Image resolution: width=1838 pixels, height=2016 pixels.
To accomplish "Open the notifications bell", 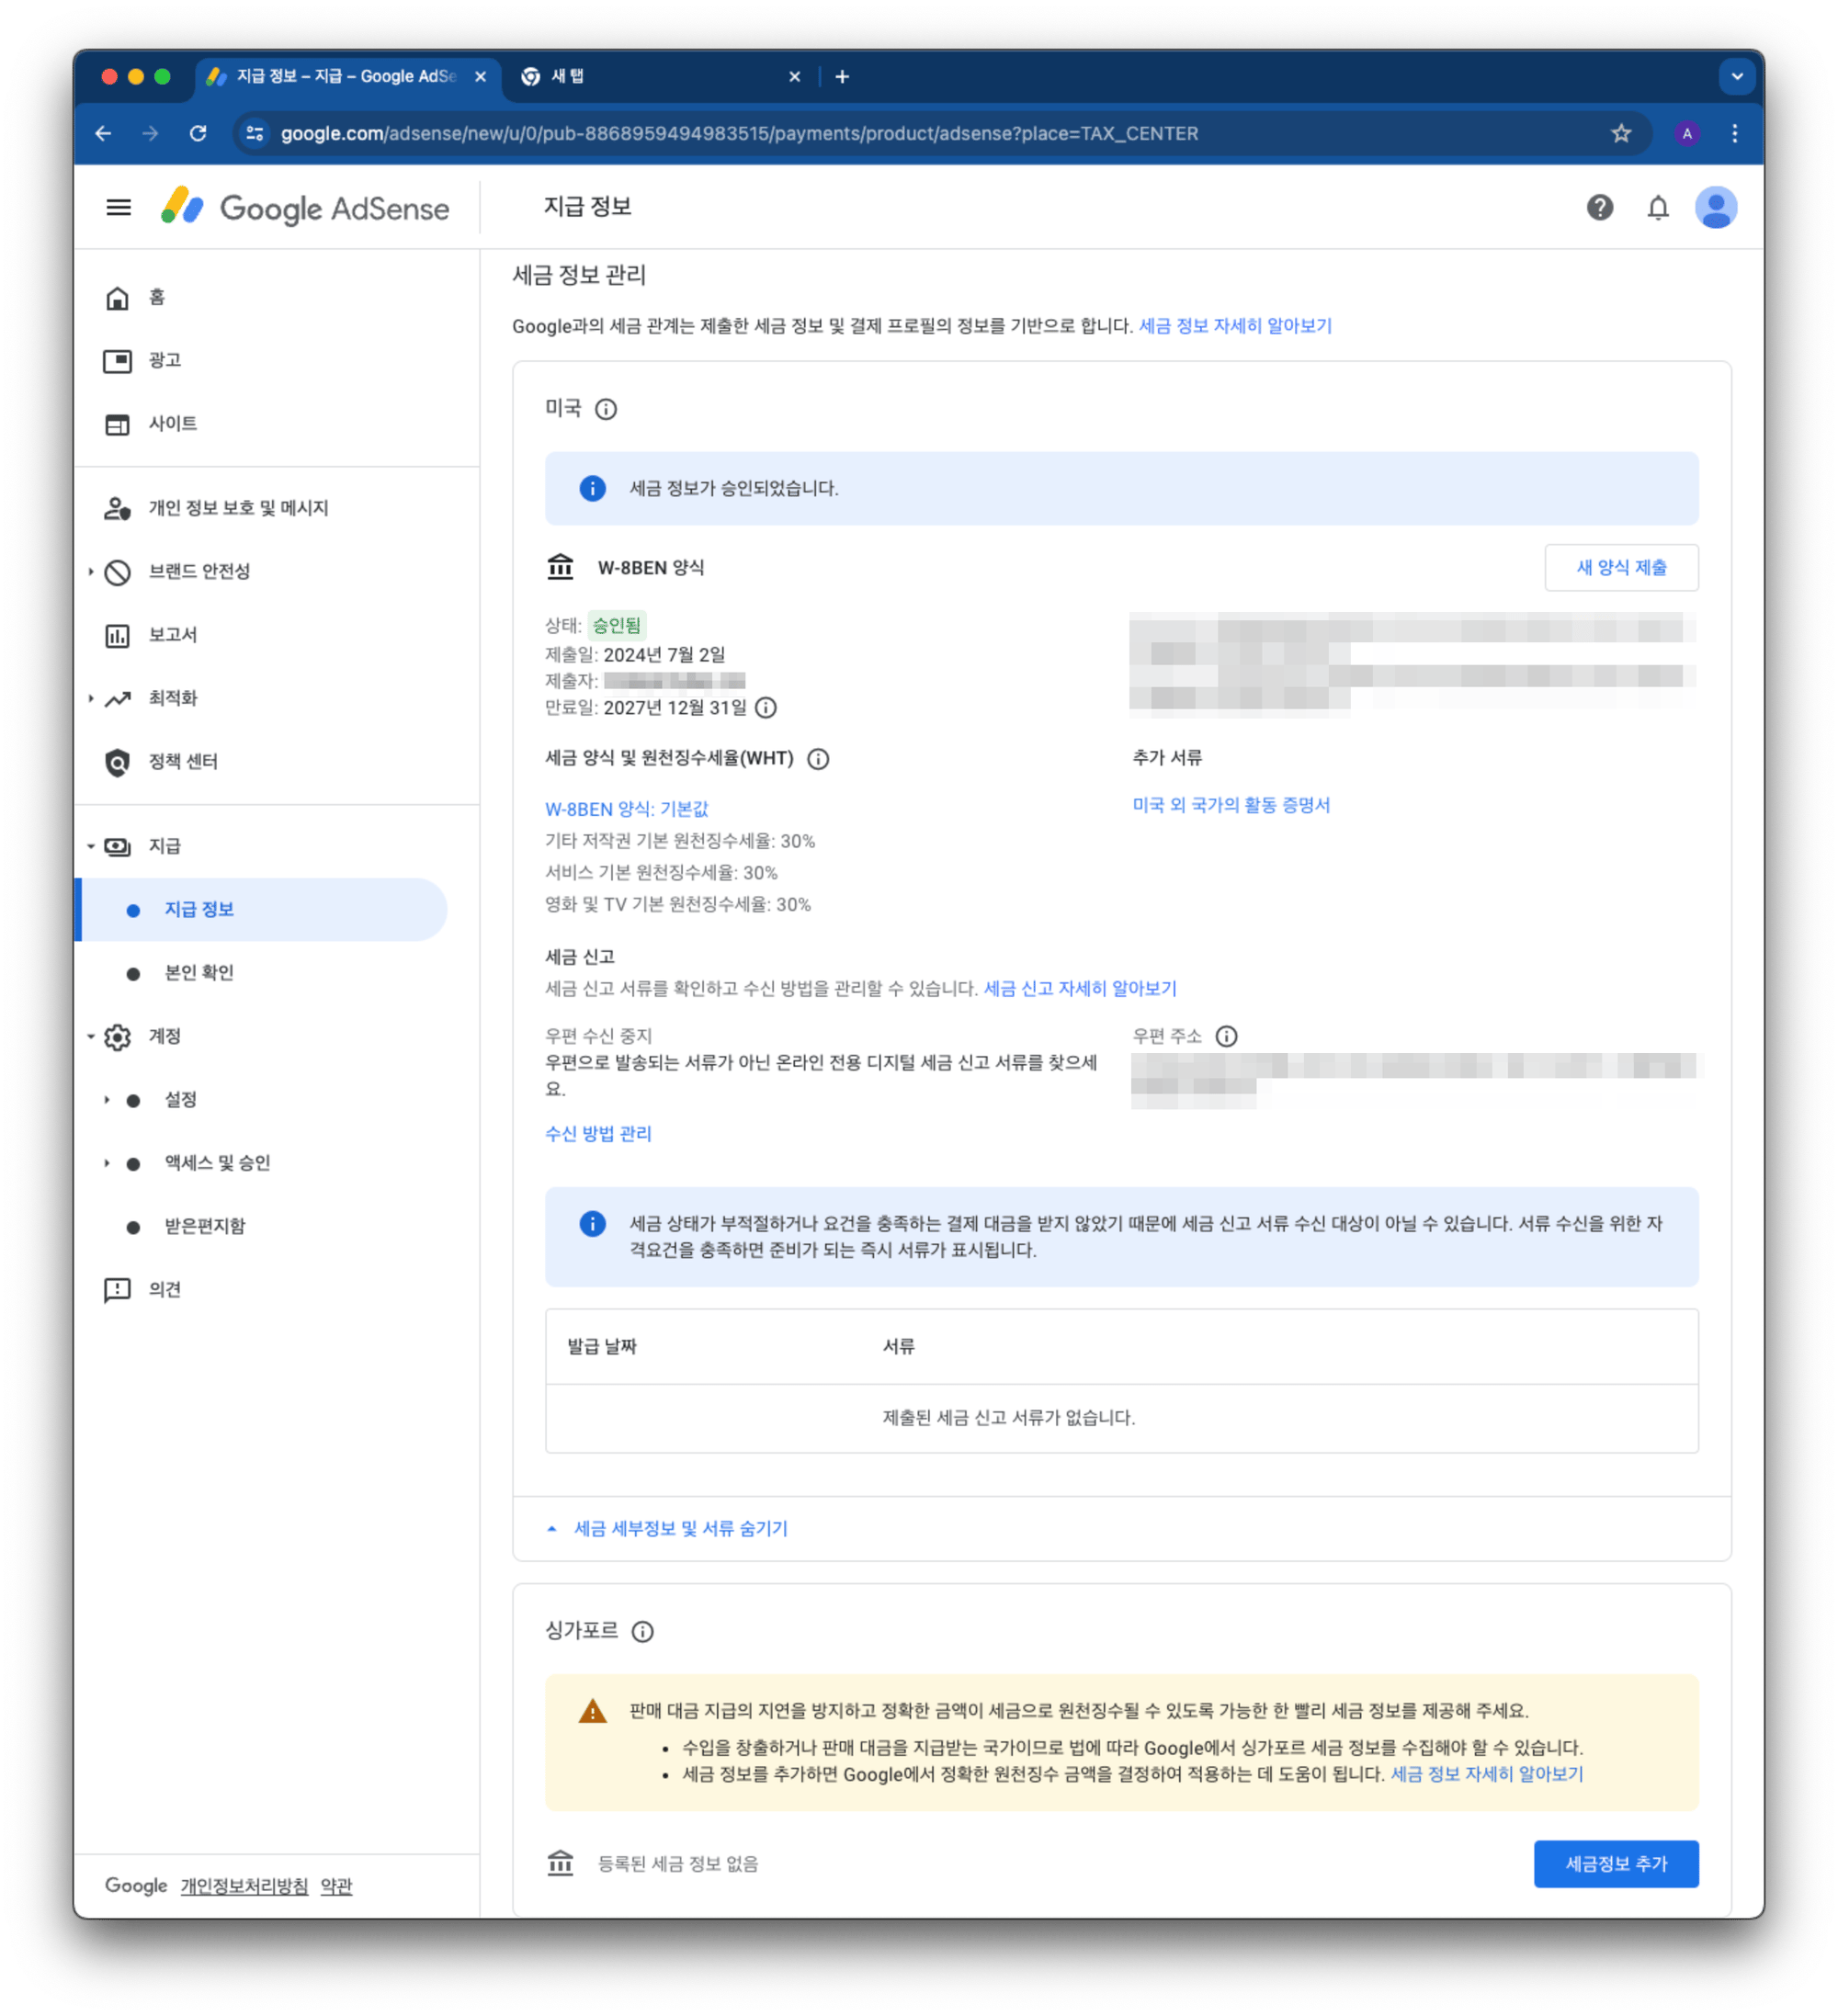I will (x=1657, y=207).
